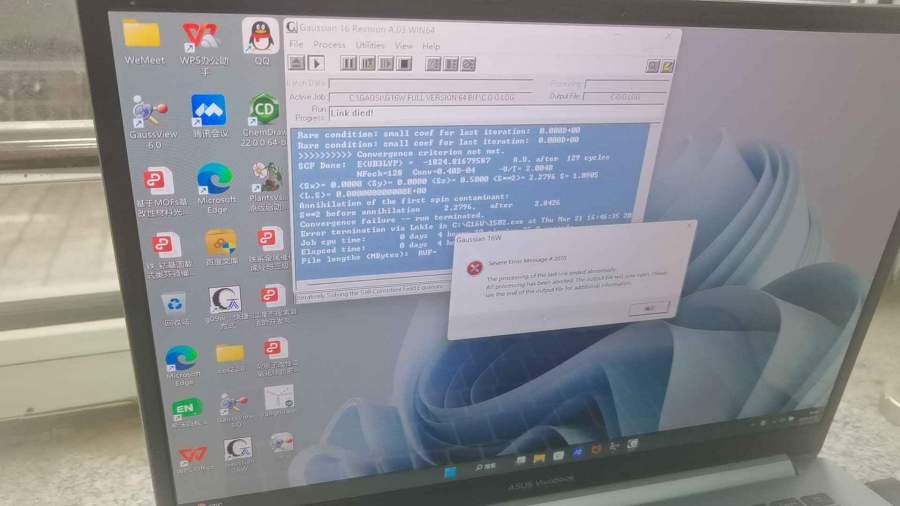The width and height of the screenshot is (900, 506).
Task: Open the WeMeet folder on desktop
Action: (x=142, y=42)
